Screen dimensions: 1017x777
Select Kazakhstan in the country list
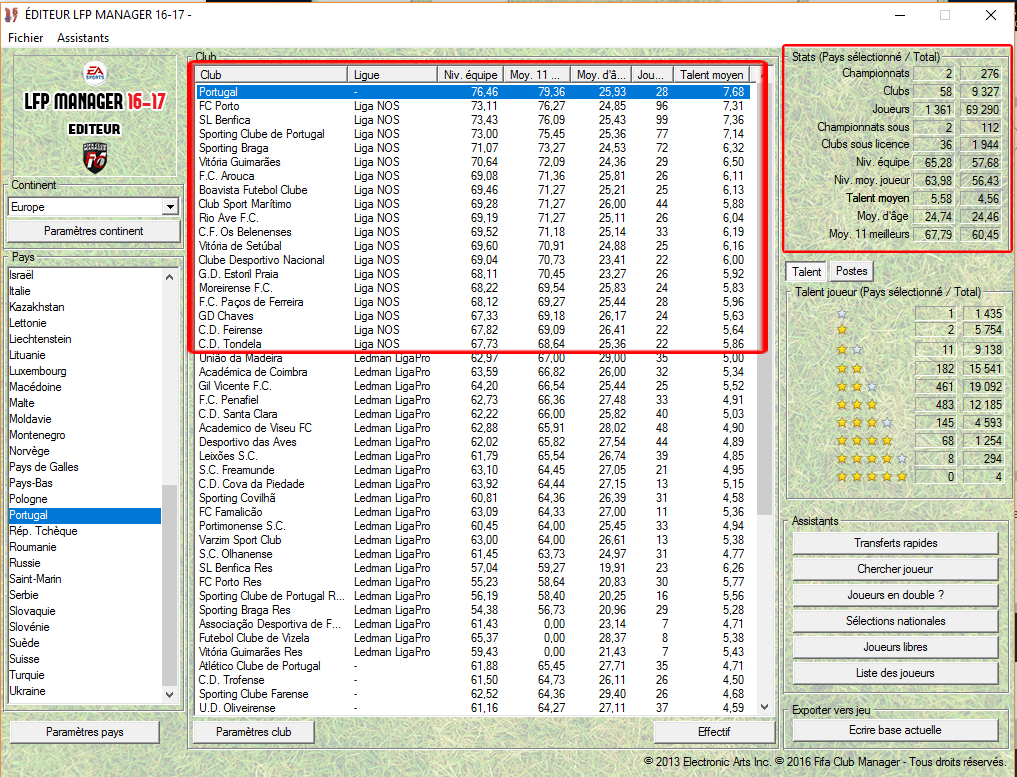85,307
